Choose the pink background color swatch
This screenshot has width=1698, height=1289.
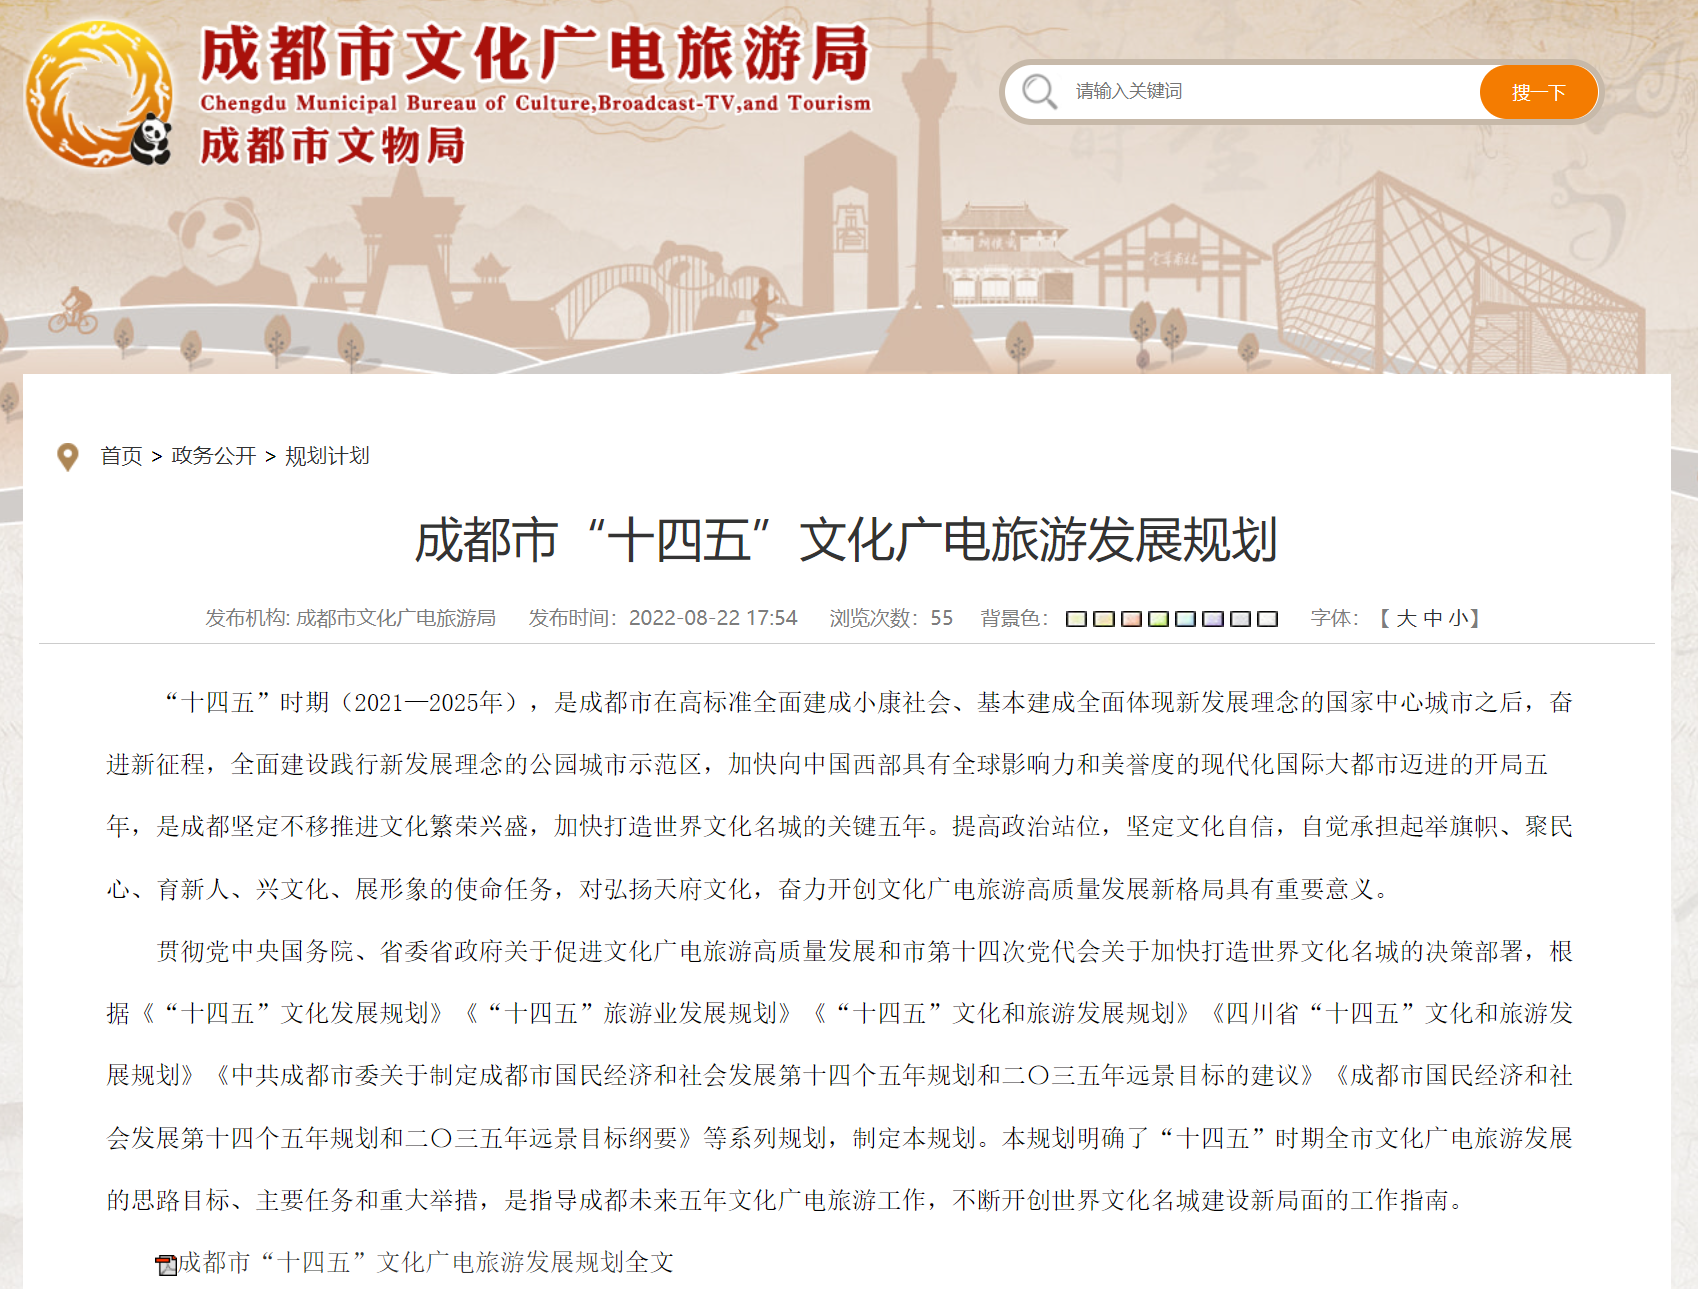coord(1131,619)
